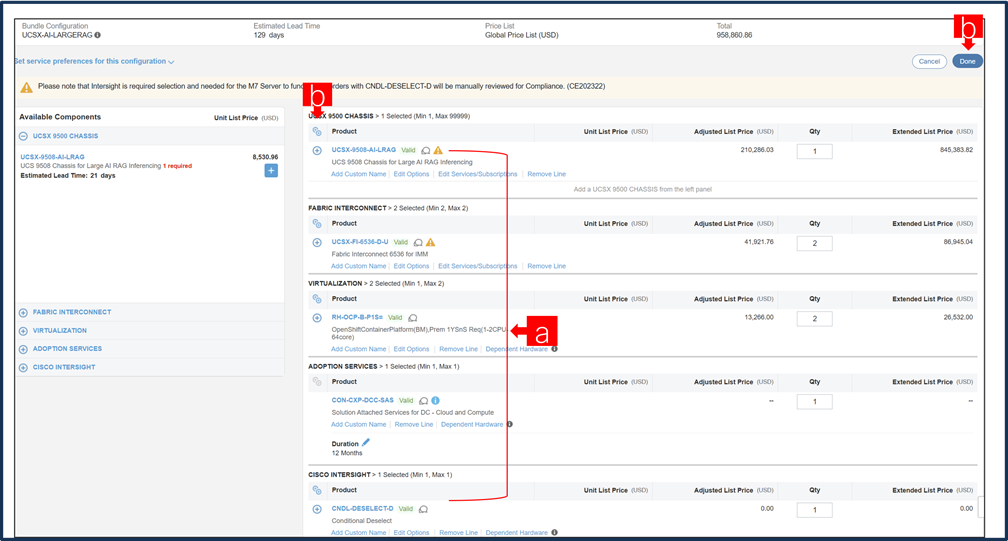Click Add Custom Name under RH-OCP-B-P1S=

[x=359, y=349]
